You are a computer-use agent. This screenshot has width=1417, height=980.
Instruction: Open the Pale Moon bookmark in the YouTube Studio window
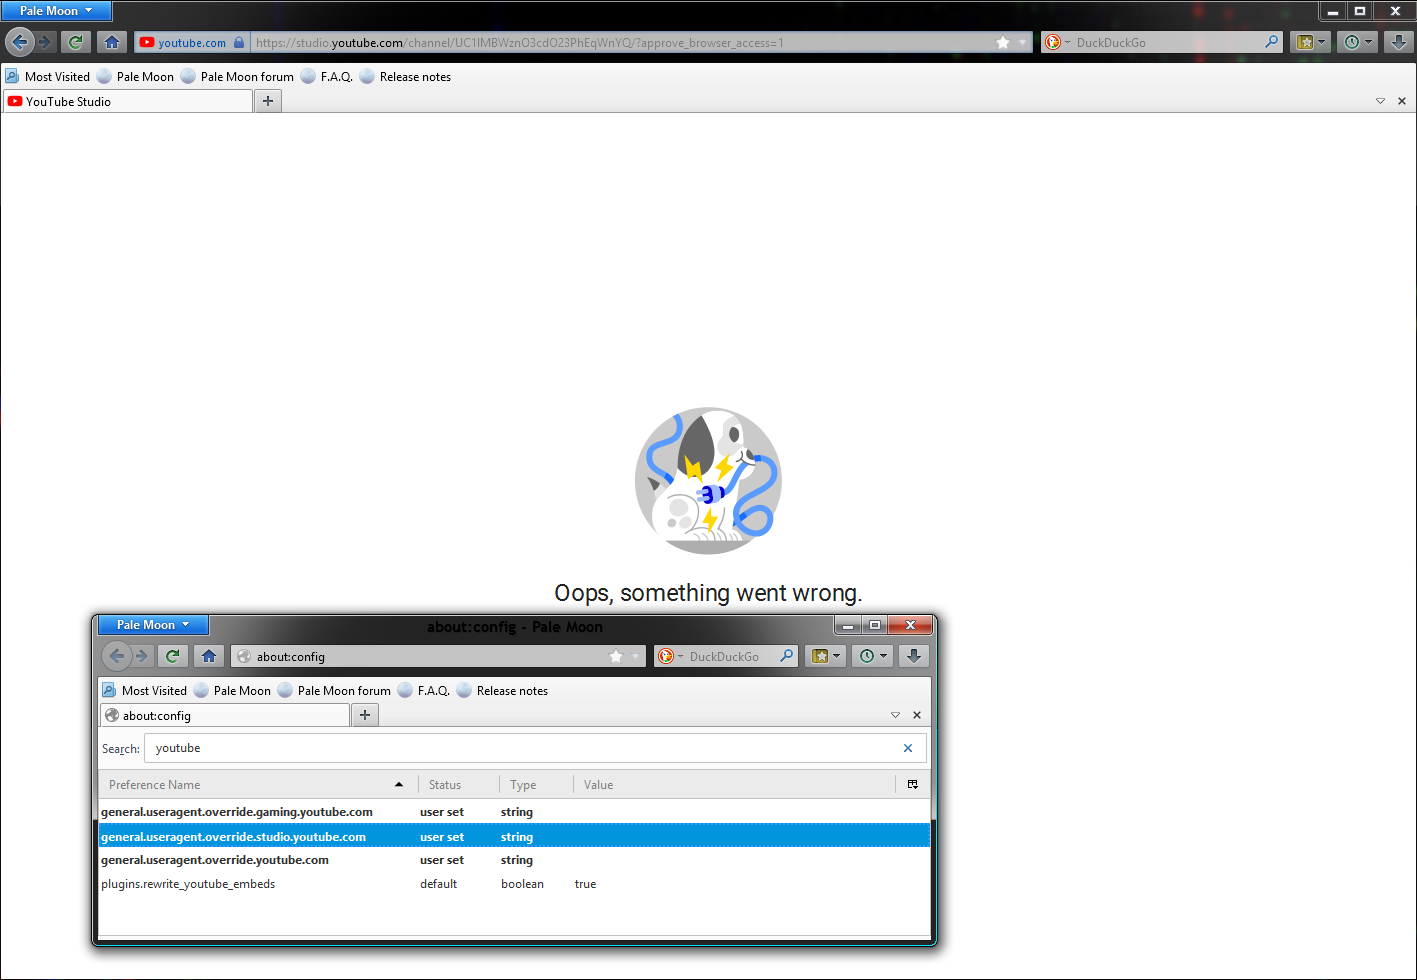pos(135,76)
